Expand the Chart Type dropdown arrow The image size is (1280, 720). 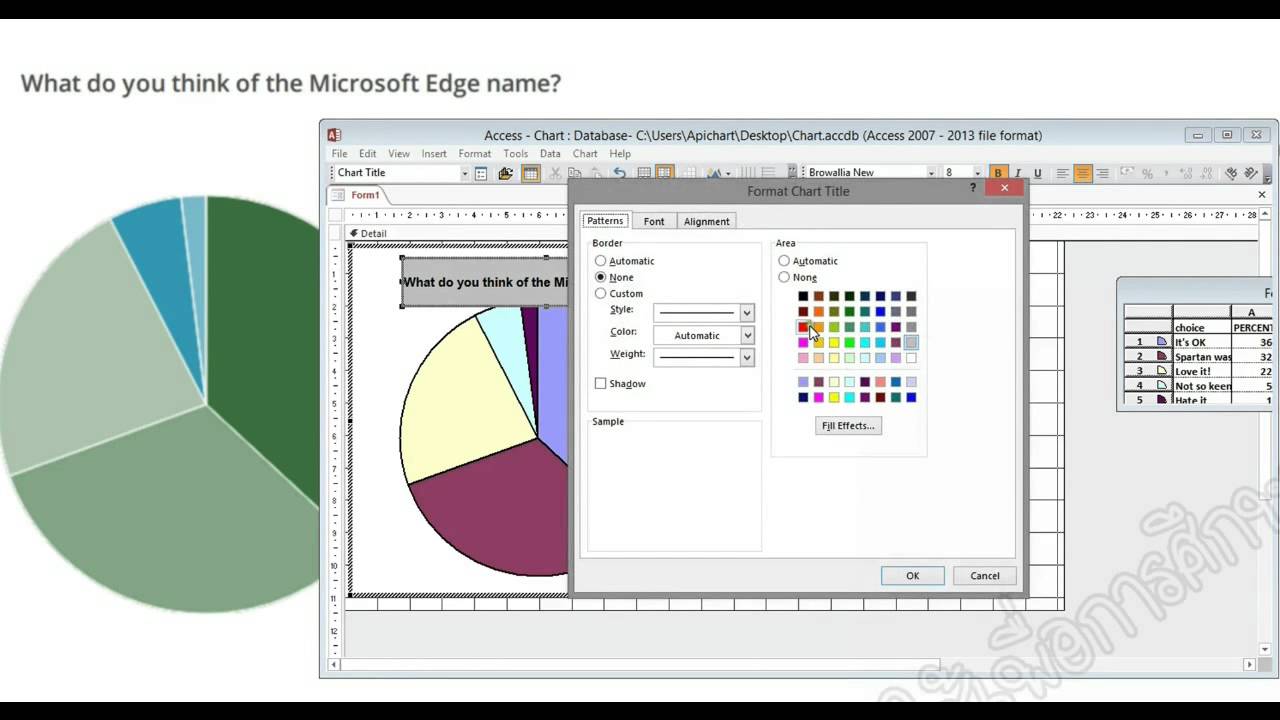(728, 173)
